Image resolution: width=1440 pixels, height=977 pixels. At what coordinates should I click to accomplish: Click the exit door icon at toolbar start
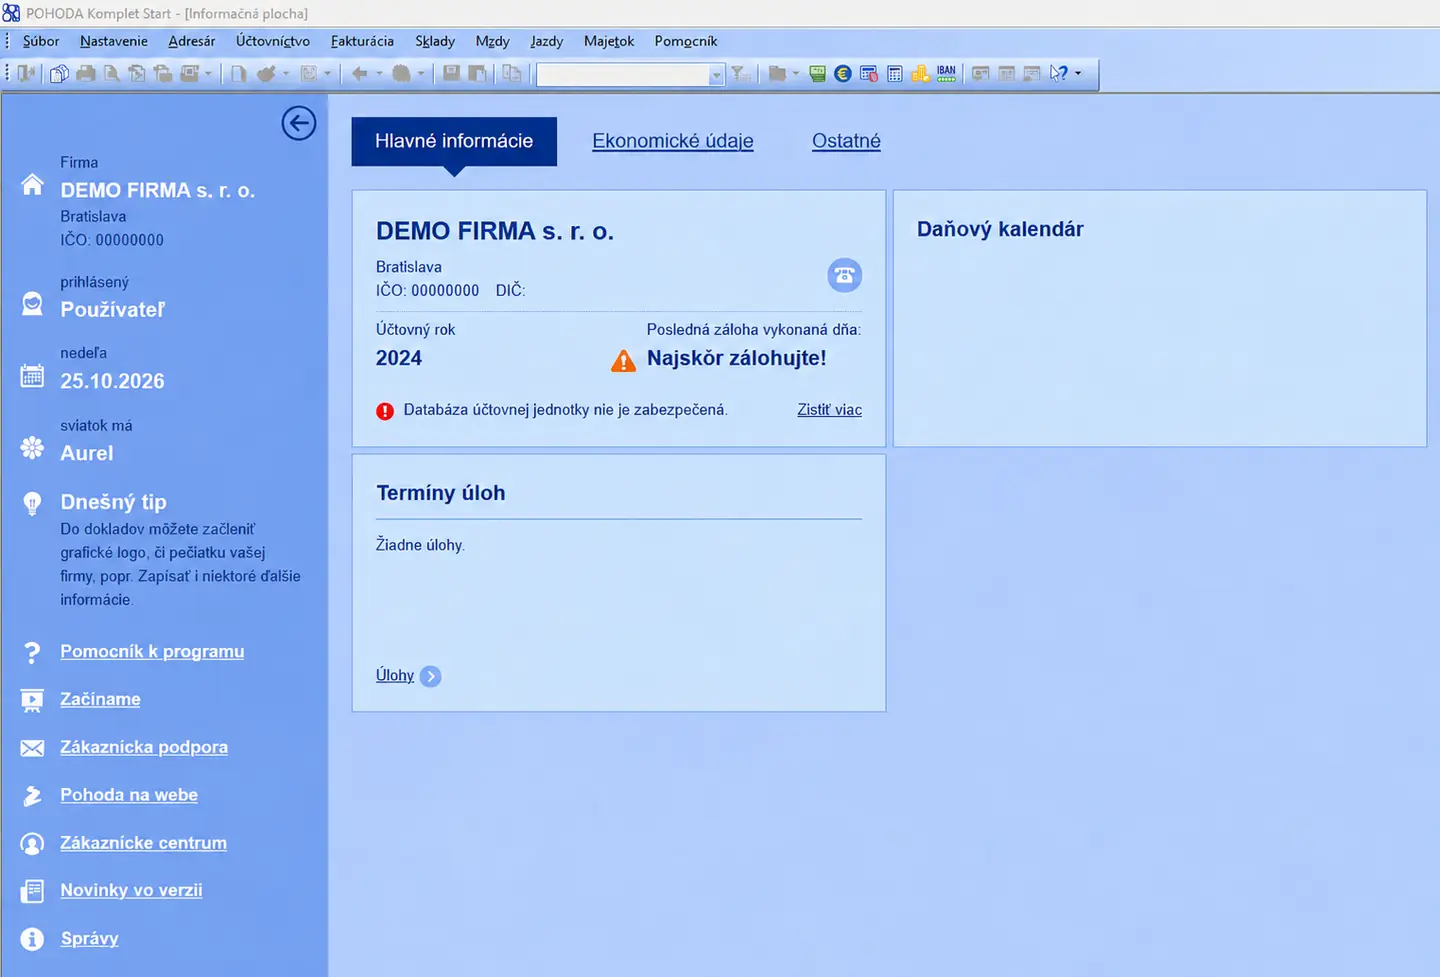point(26,73)
